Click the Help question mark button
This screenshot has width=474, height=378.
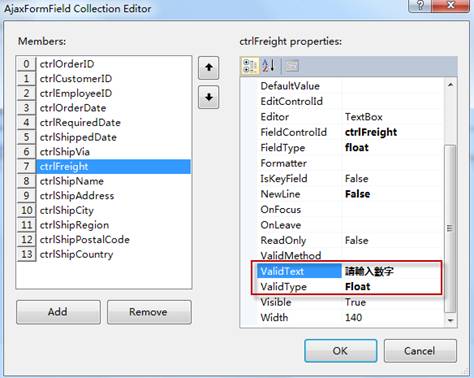pos(421,5)
